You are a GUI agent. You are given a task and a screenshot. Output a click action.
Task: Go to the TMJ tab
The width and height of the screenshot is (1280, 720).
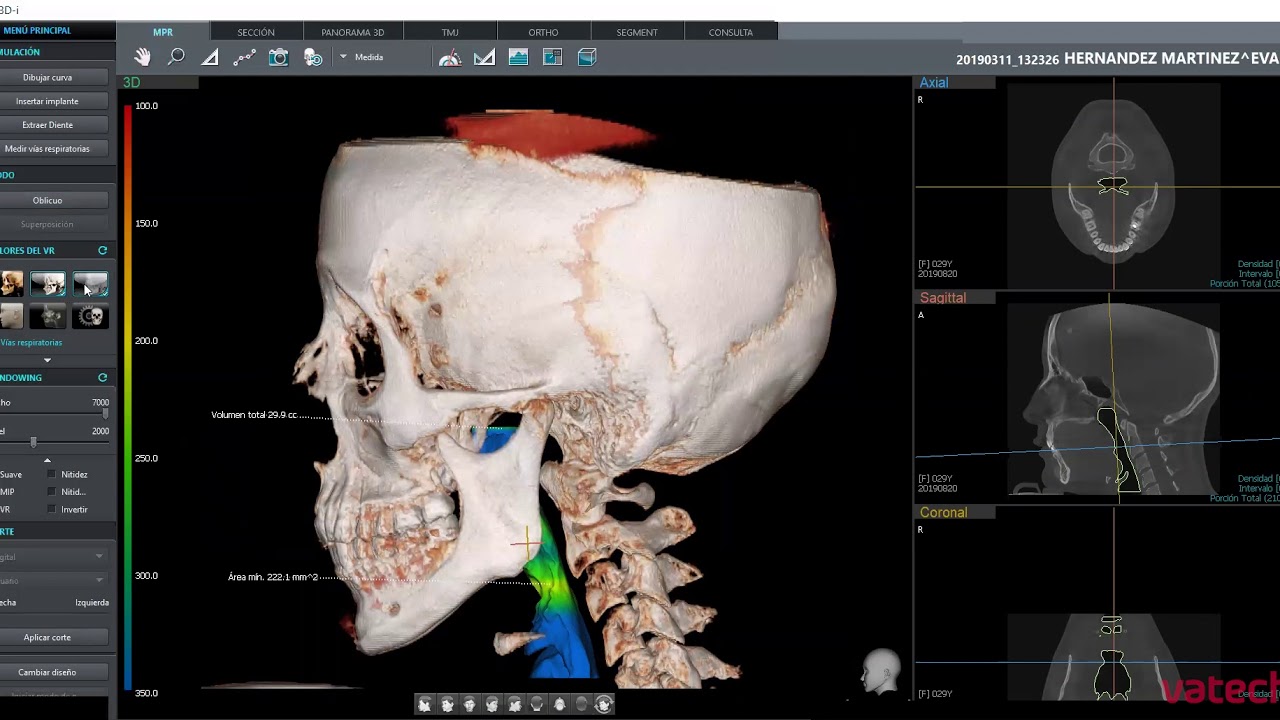click(x=450, y=32)
